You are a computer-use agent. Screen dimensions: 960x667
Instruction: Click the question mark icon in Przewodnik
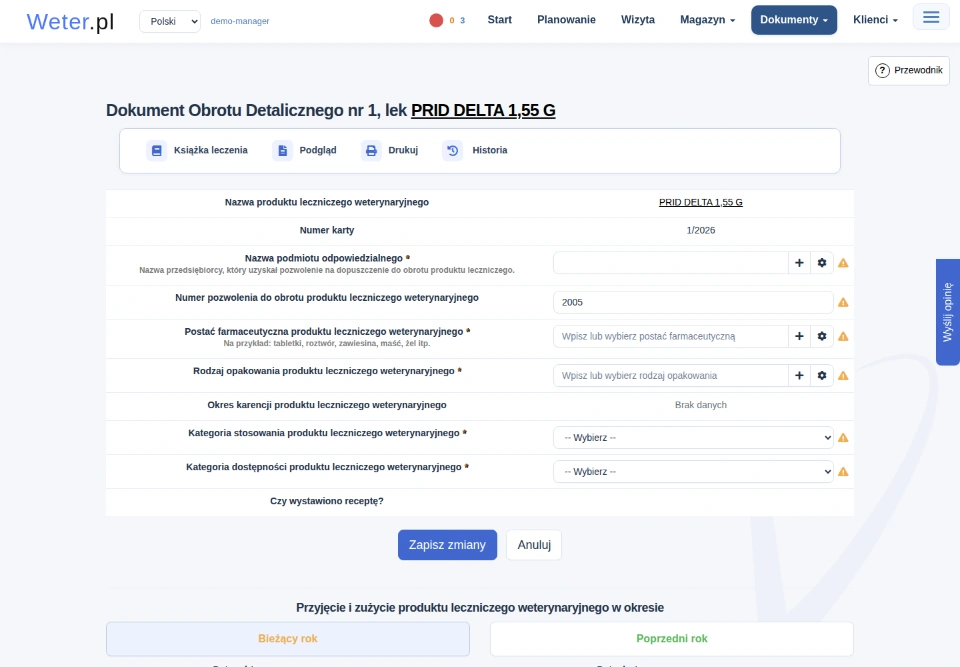click(x=882, y=70)
